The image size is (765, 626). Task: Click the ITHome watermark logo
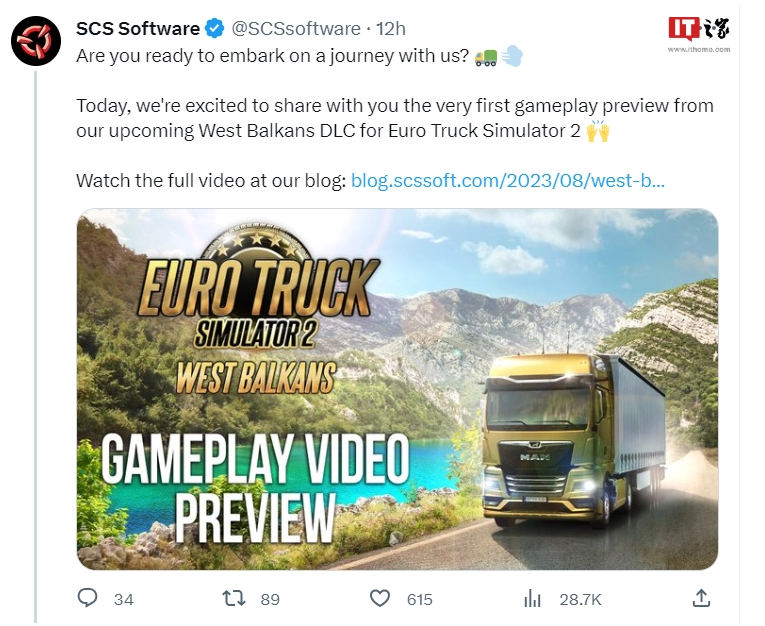point(699,34)
